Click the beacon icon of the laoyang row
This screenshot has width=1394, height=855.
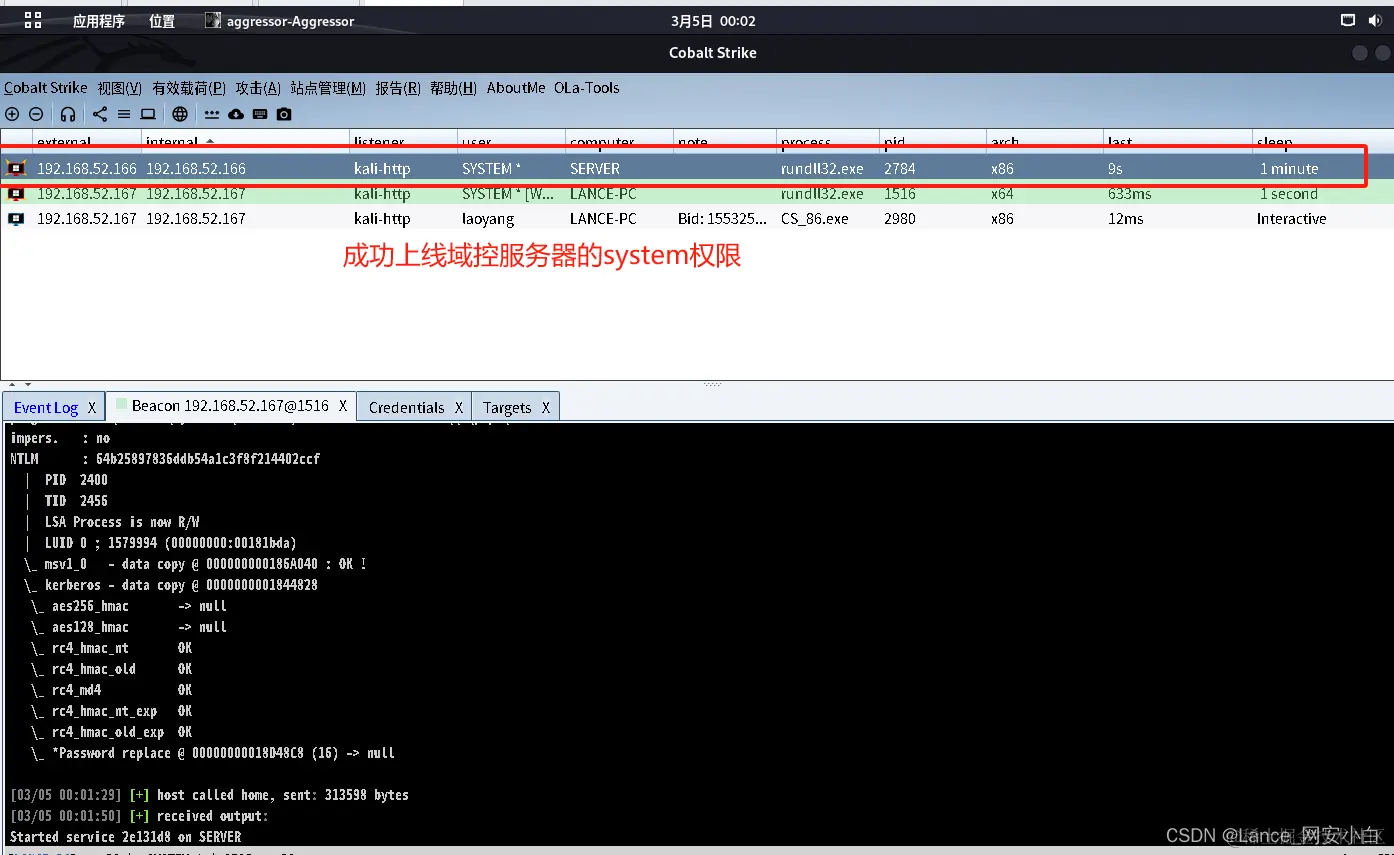click(x=16, y=218)
